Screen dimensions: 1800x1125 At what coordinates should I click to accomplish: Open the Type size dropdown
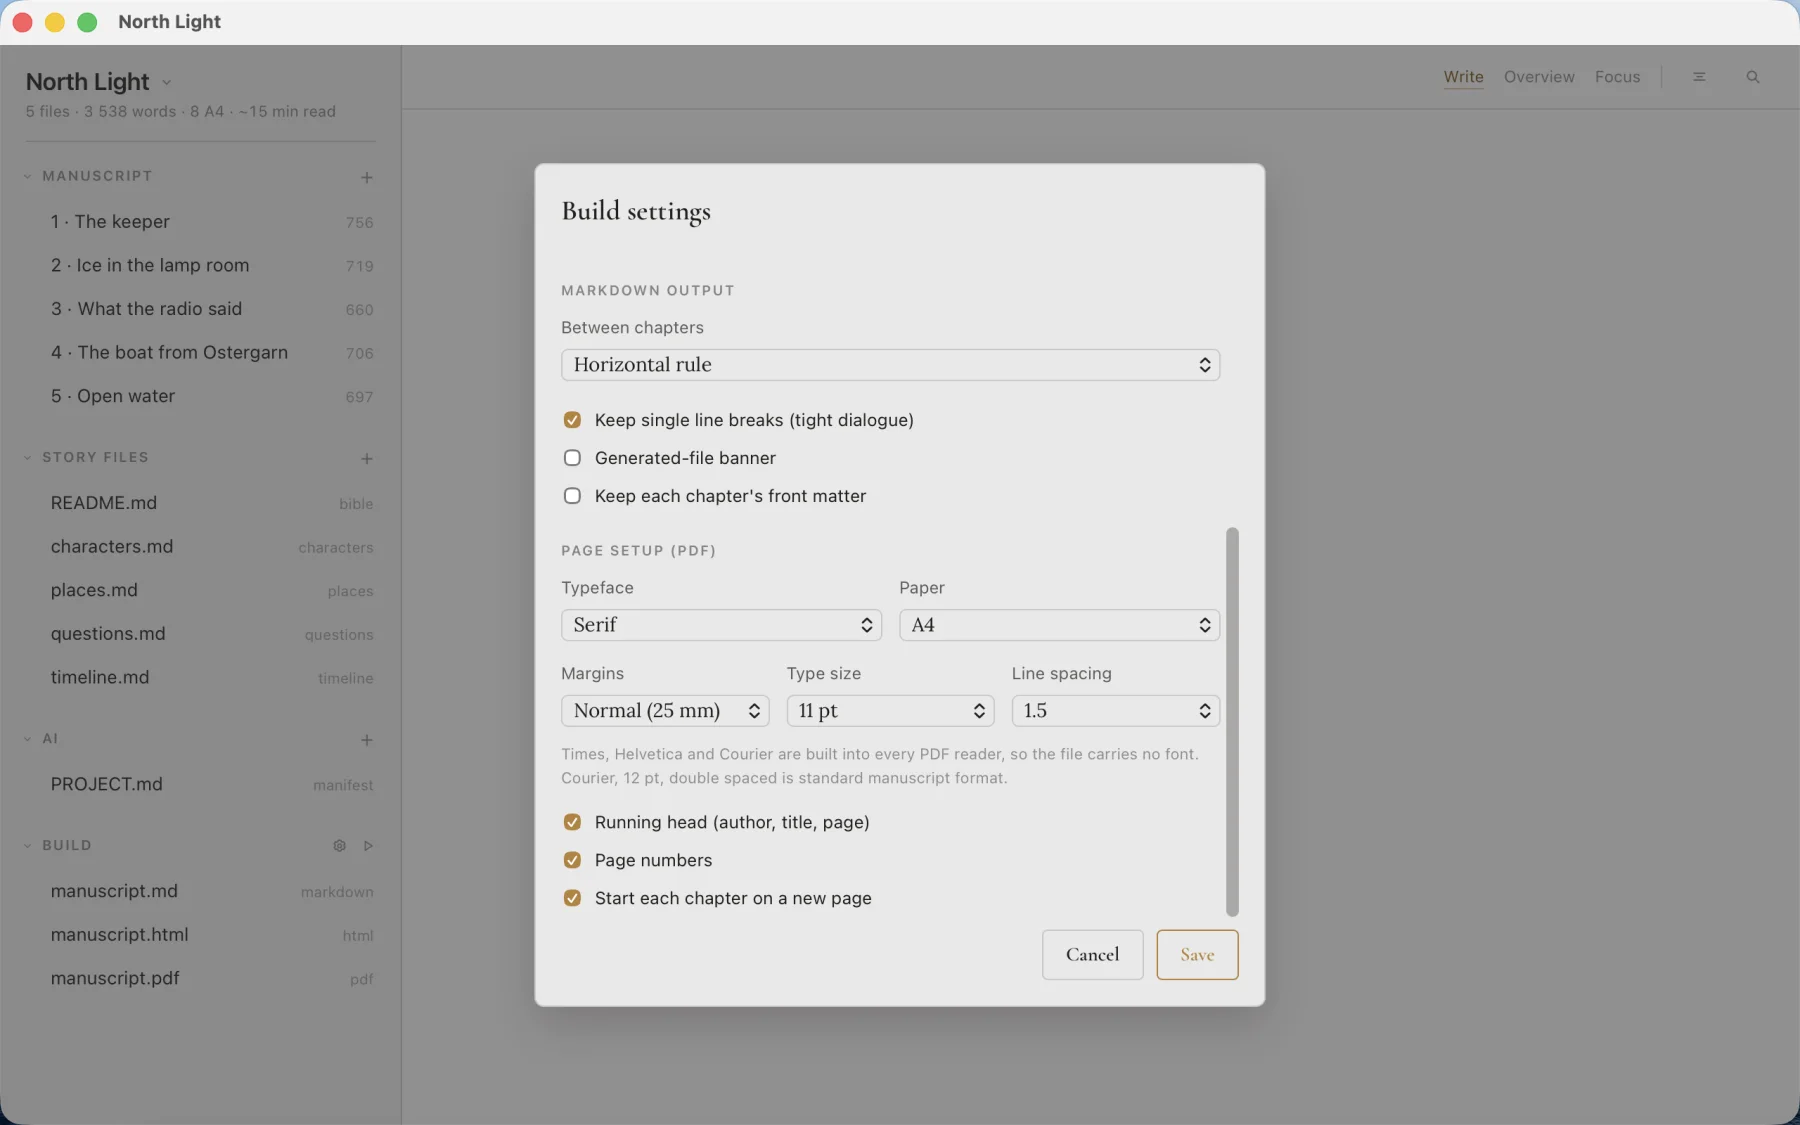(x=890, y=711)
